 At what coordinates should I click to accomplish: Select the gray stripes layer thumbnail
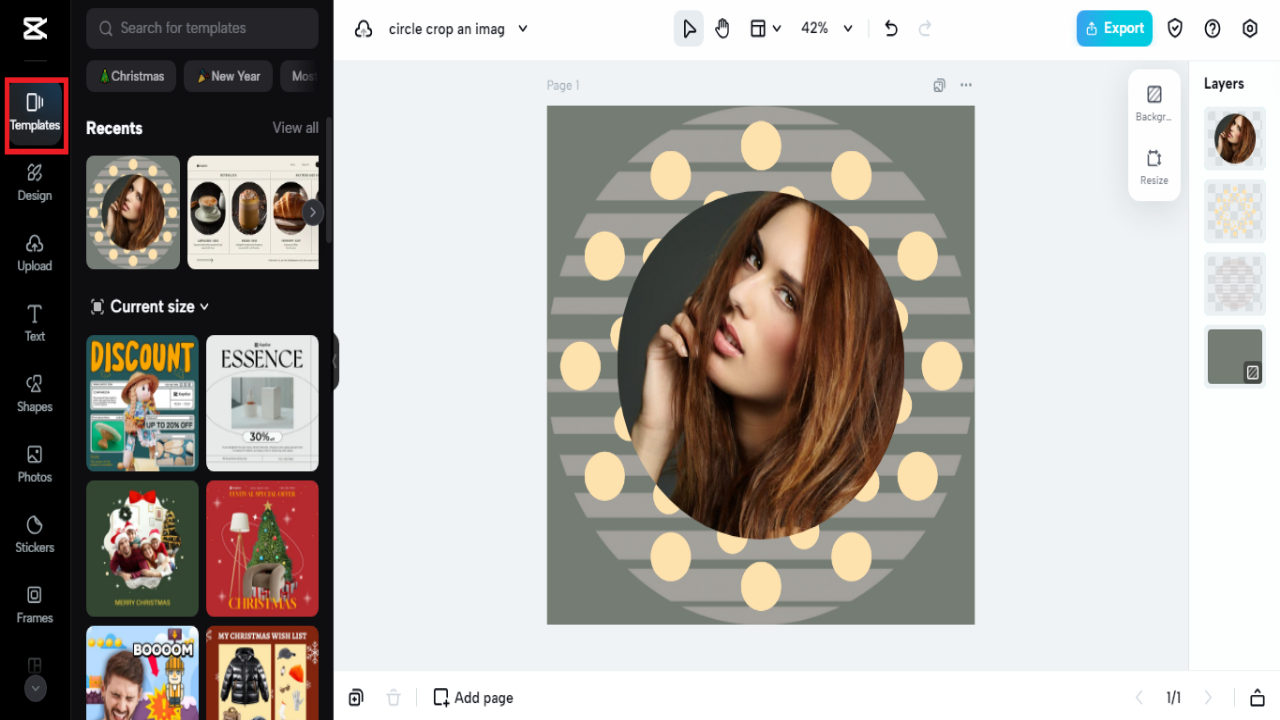[1235, 284]
